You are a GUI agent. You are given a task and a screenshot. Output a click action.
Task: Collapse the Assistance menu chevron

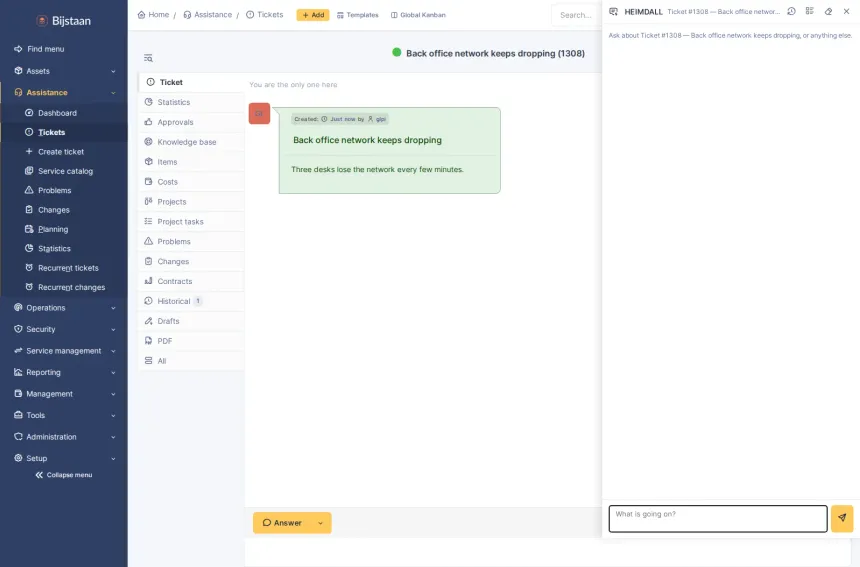113,93
